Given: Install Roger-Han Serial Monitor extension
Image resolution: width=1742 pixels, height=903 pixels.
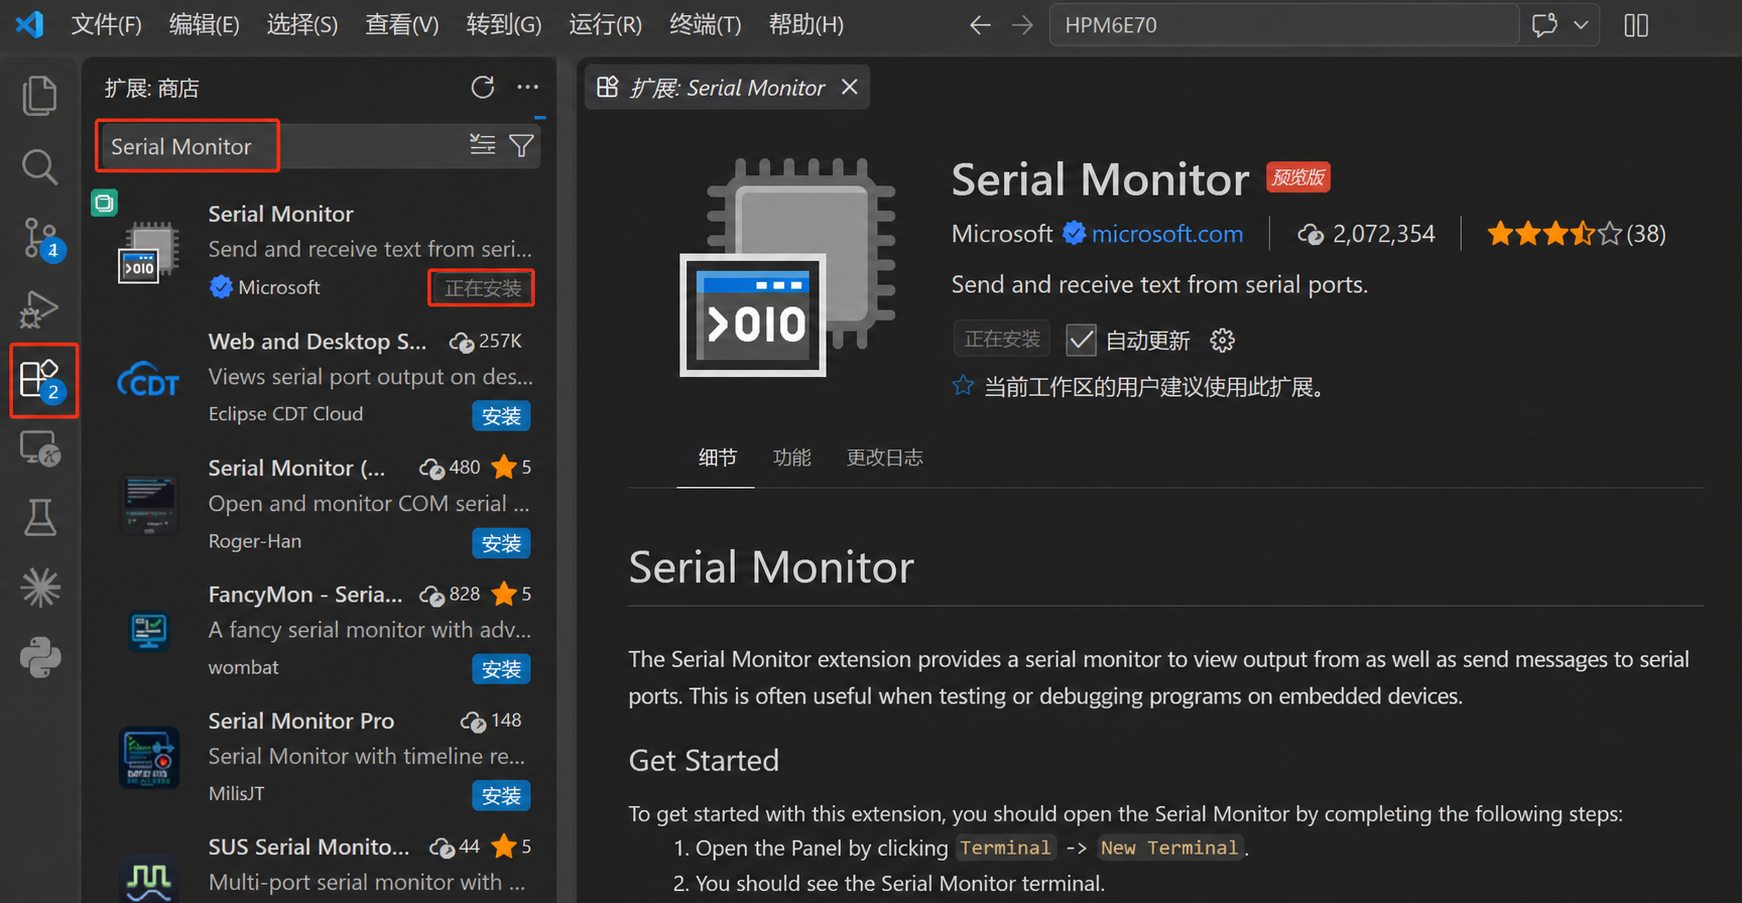Looking at the screenshot, I should click(501, 543).
